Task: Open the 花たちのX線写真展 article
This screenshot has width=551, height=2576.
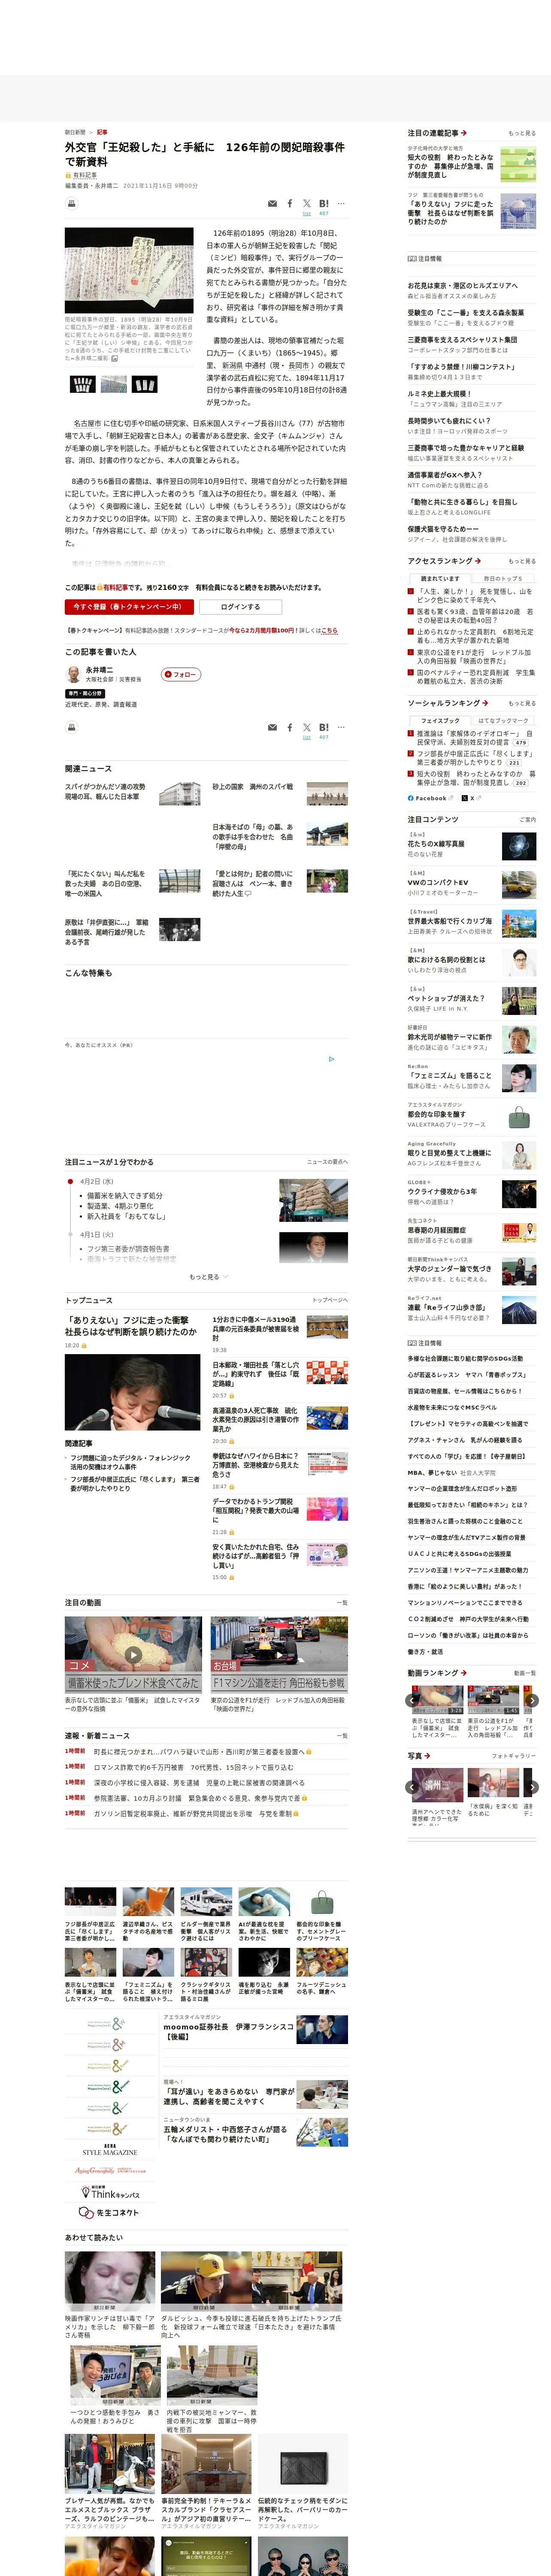Action: point(436,844)
